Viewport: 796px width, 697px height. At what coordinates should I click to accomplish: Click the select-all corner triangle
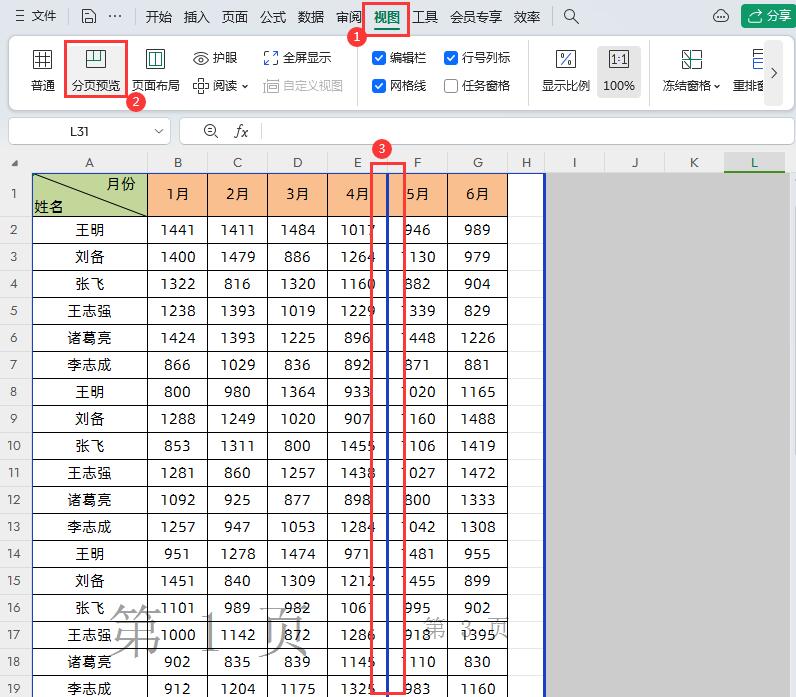pos(15,163)
